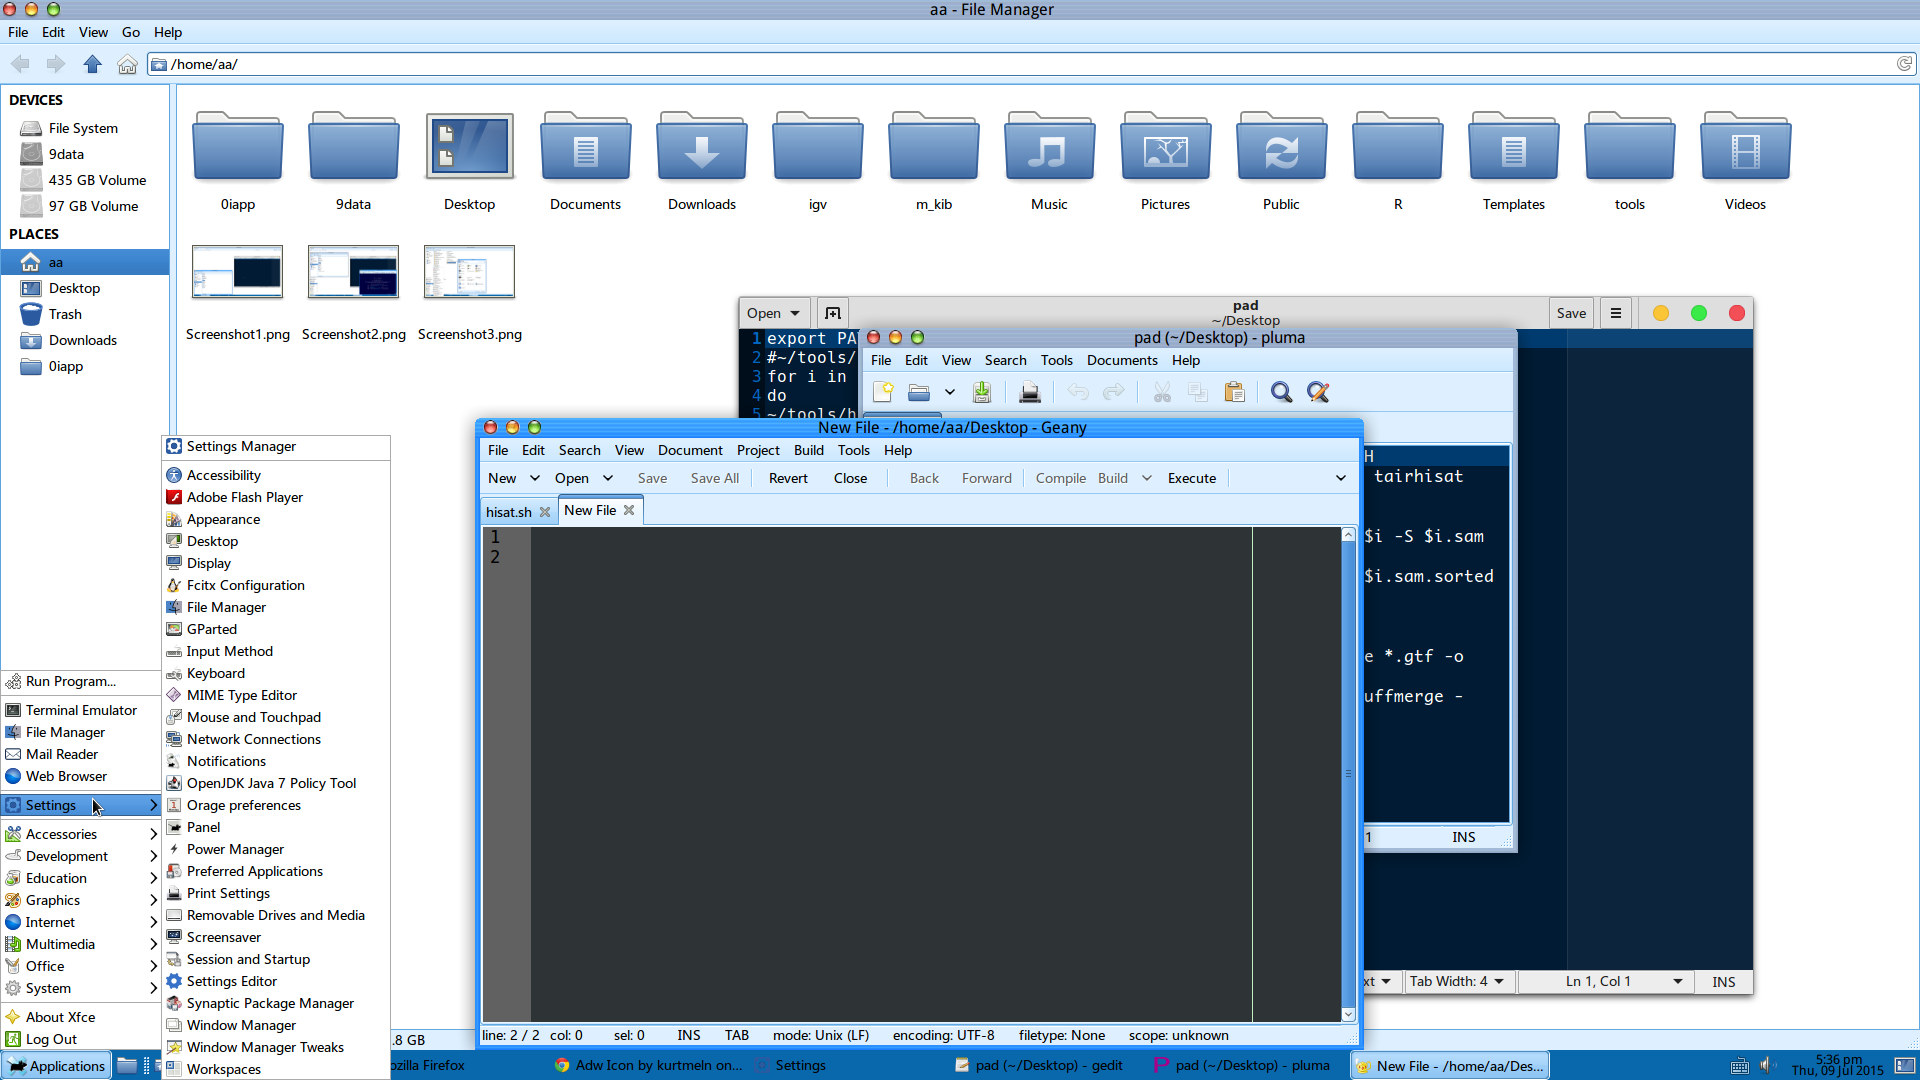Click the pluma find and replace icon
The image size is (1920, 1080).
coord(1318,392)
